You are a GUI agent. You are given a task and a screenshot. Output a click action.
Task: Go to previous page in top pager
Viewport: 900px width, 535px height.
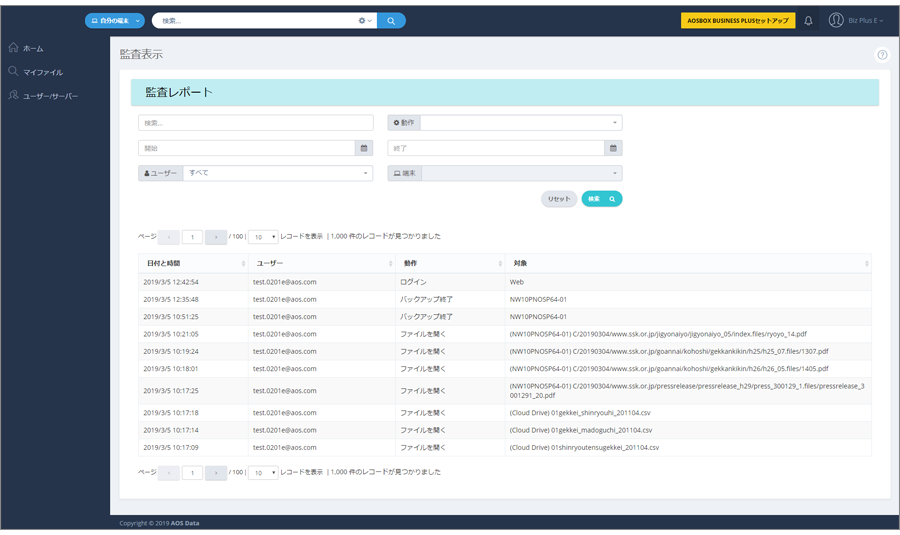pyautogui.click(x=169, y=237)
